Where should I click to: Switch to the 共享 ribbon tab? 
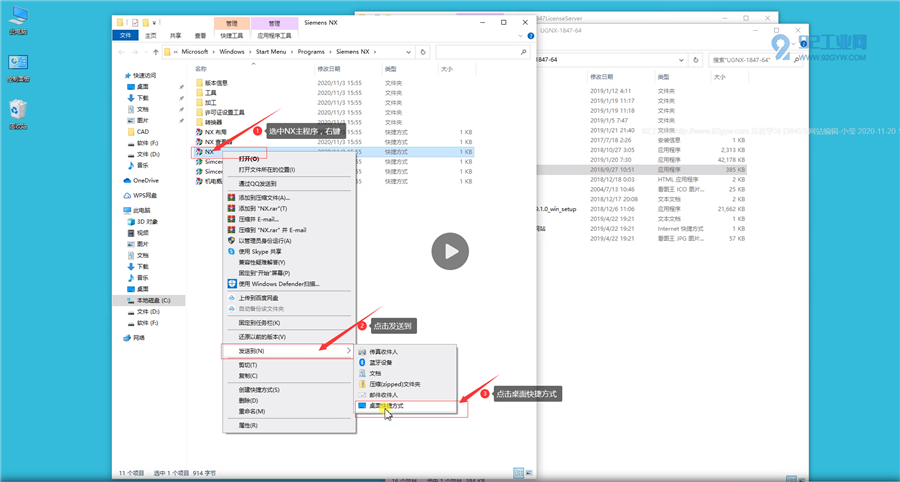[x=176, y=36]
